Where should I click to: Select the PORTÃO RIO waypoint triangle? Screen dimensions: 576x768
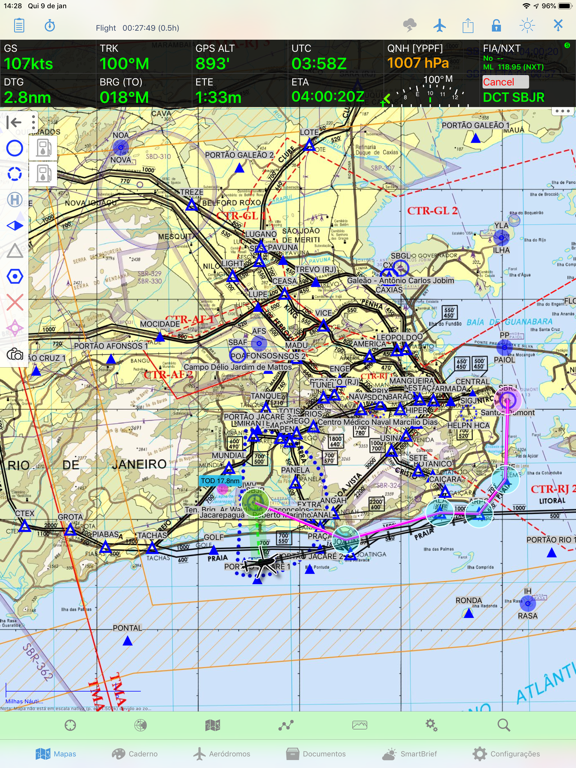552,552
